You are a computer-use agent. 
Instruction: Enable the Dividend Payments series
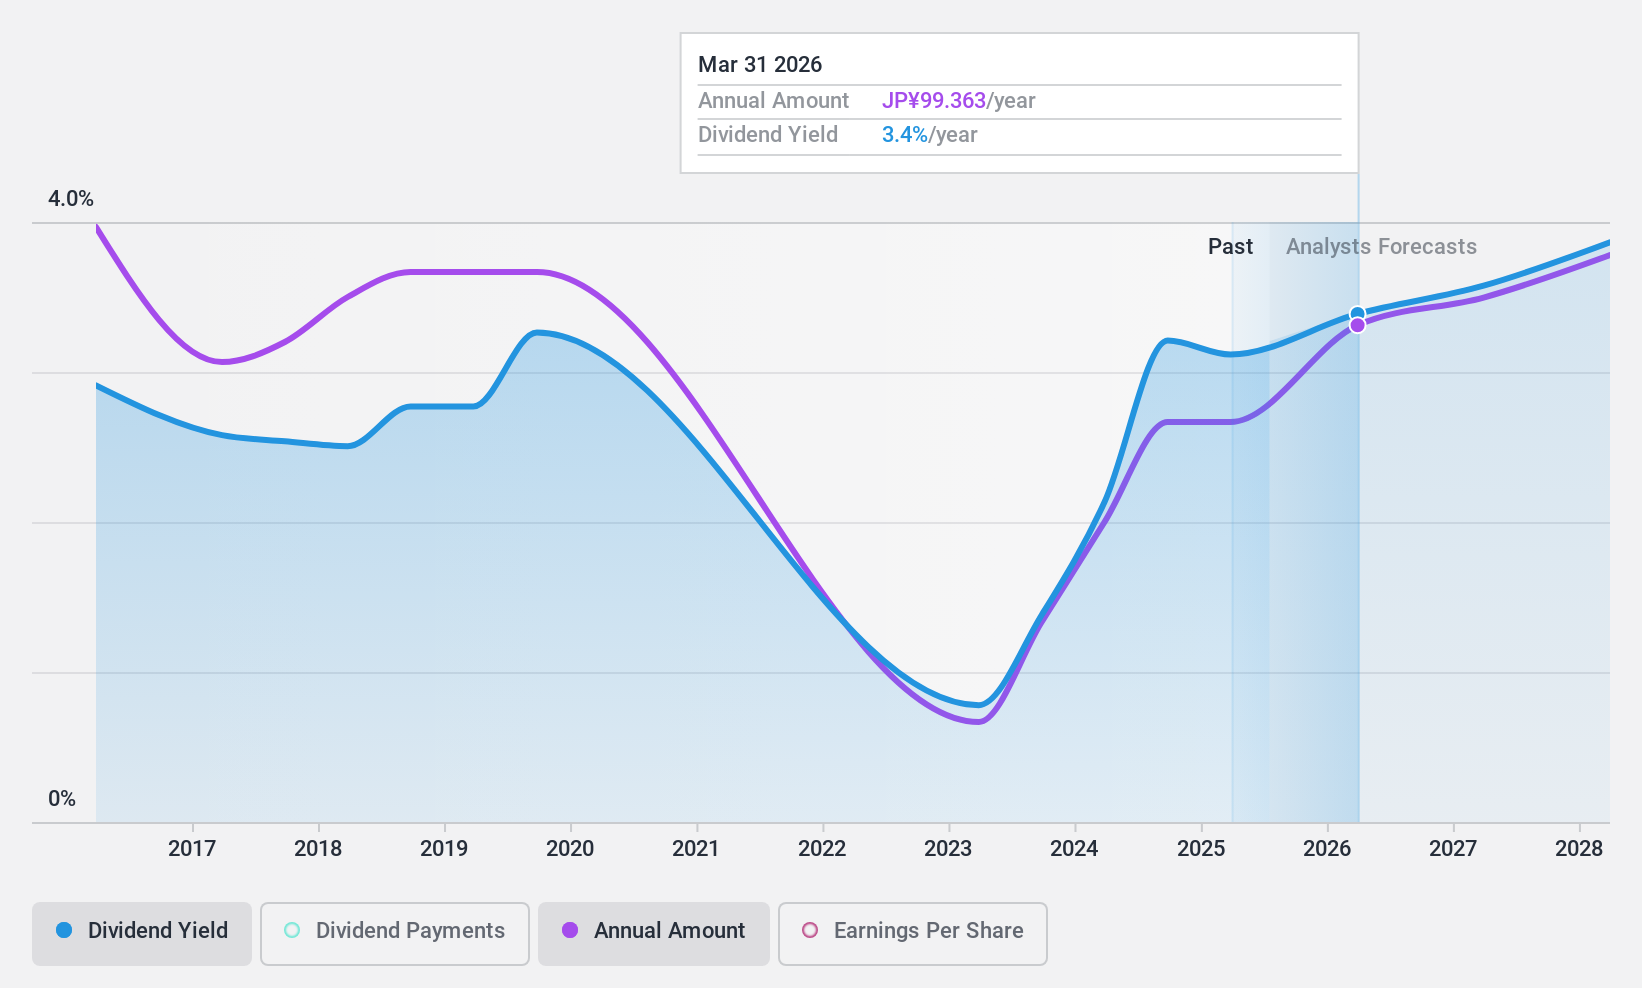click(395, 934)
